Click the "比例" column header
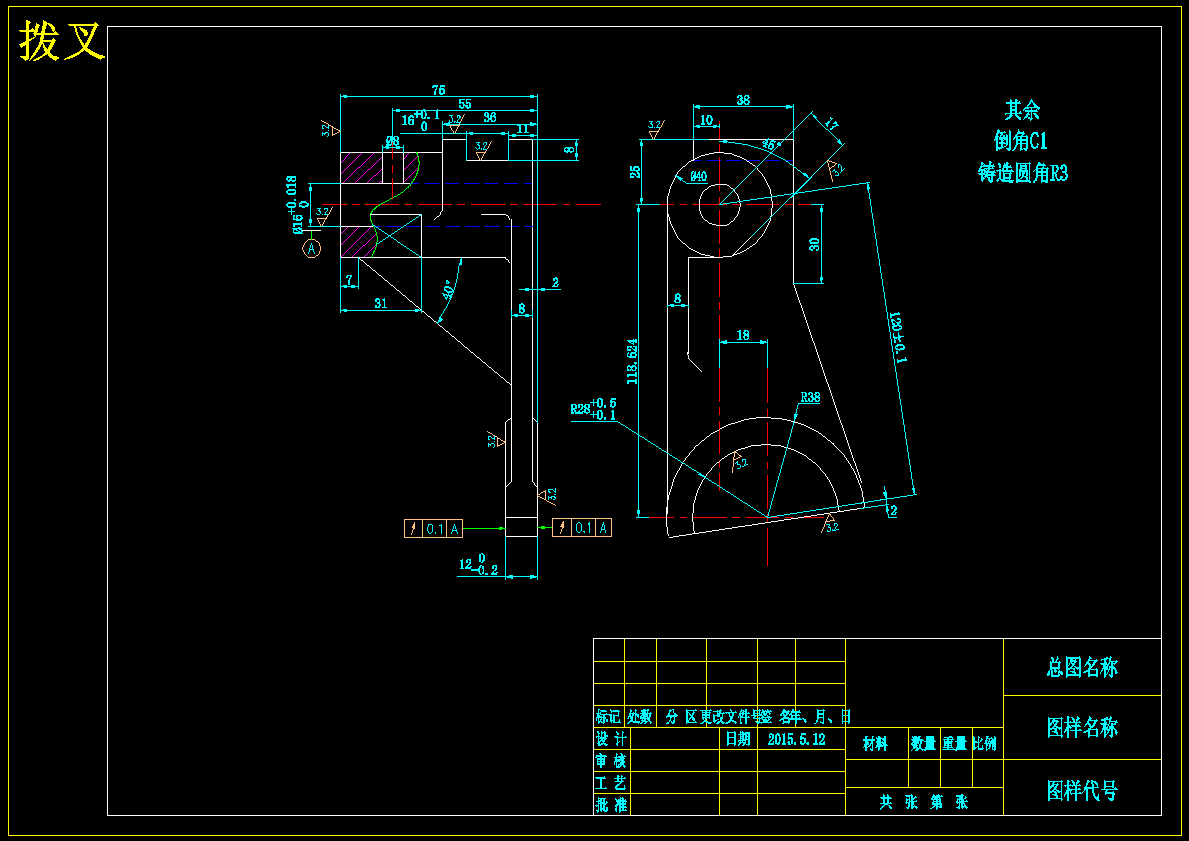 (x=984, y=744)
